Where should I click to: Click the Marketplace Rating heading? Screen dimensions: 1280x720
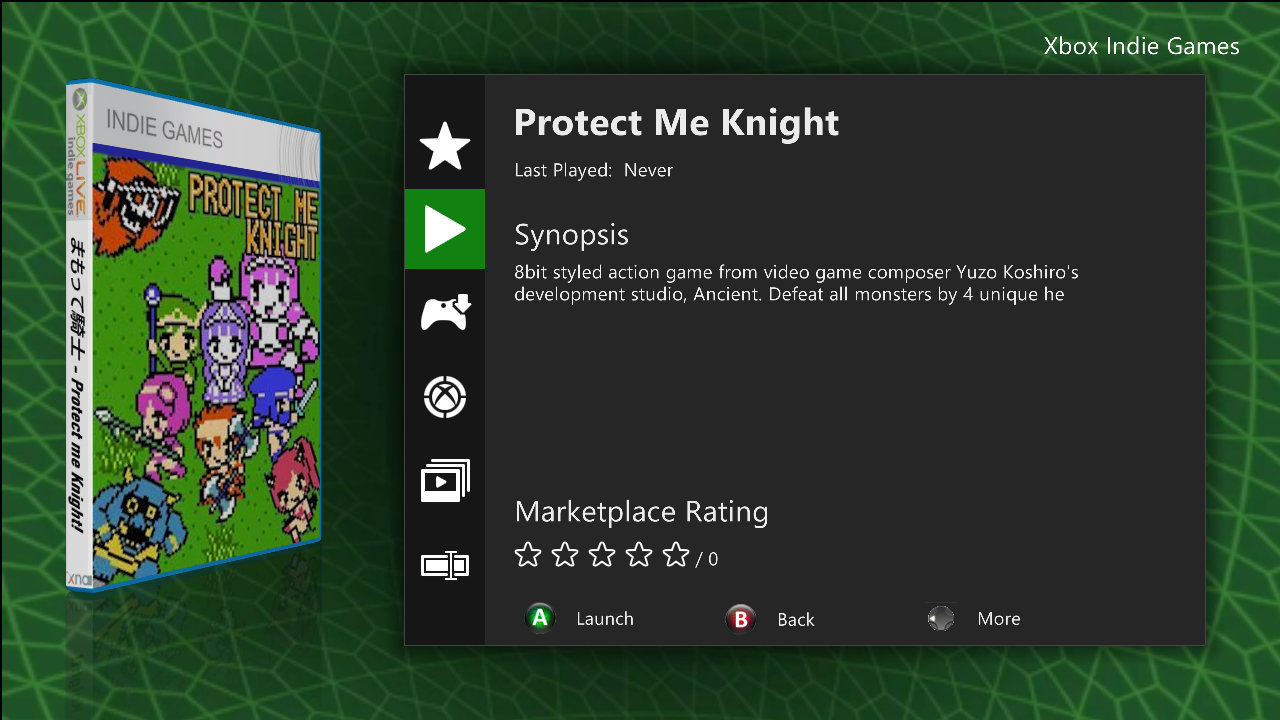point(641,512)
